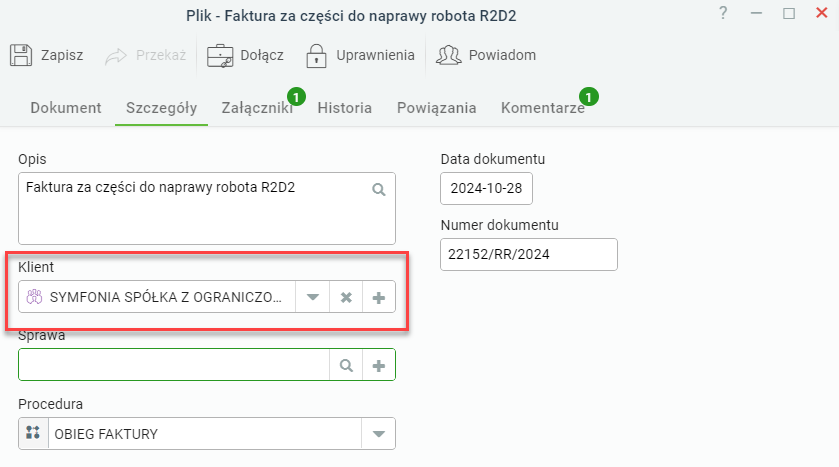Clear the Klient field with X icon
Image resolution: width=839 pixels, height=467 pixels.
tap(346, 297)
